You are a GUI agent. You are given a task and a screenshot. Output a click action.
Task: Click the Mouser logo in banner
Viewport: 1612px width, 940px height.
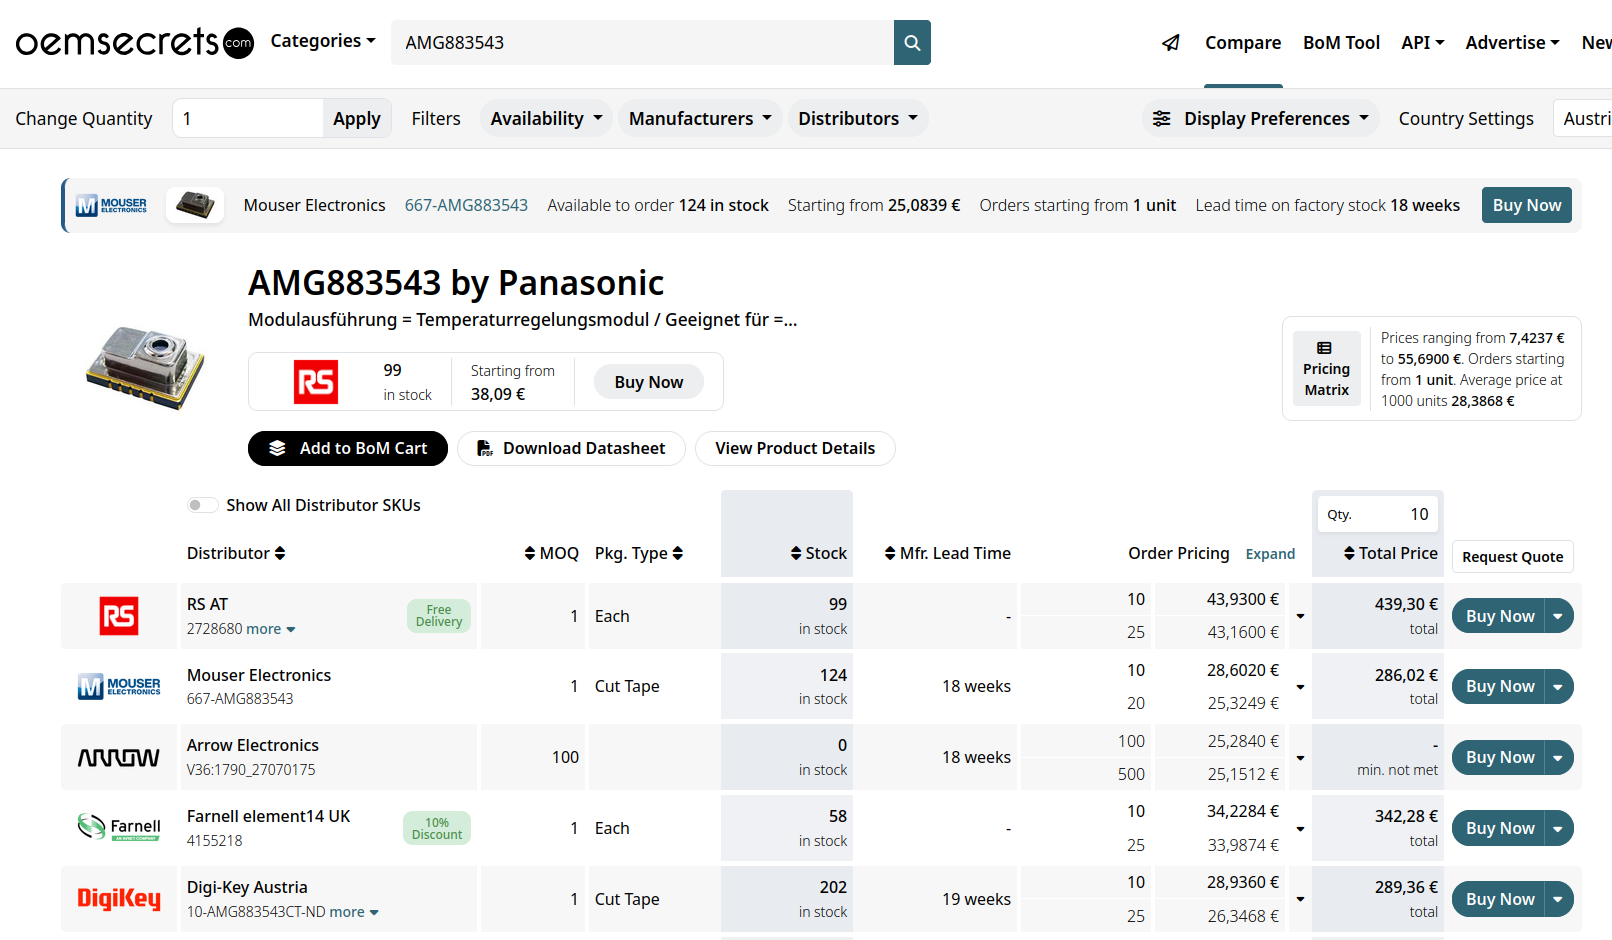[x=111, y=205]
